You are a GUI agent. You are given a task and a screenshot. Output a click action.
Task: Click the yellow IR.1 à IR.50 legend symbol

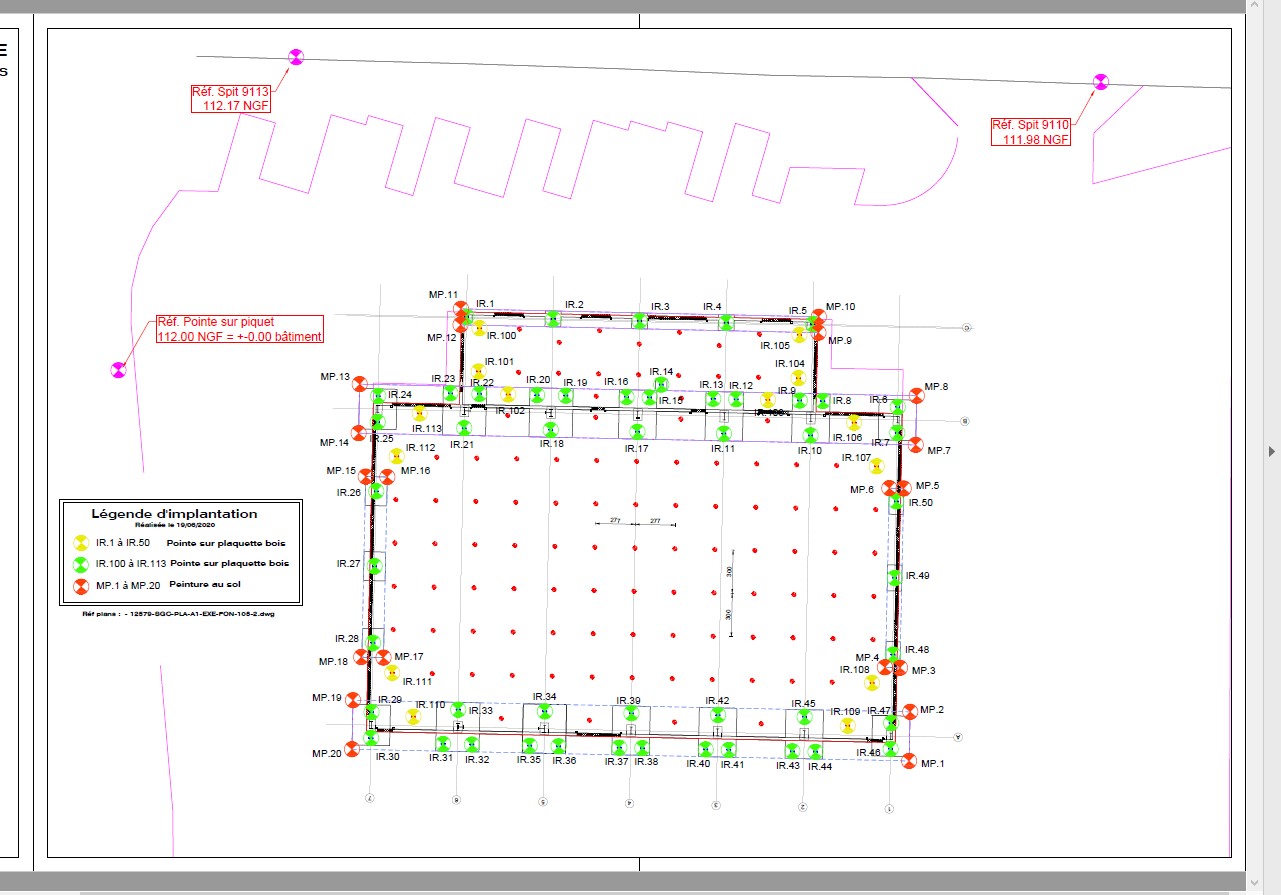click(x=80, y=543)
